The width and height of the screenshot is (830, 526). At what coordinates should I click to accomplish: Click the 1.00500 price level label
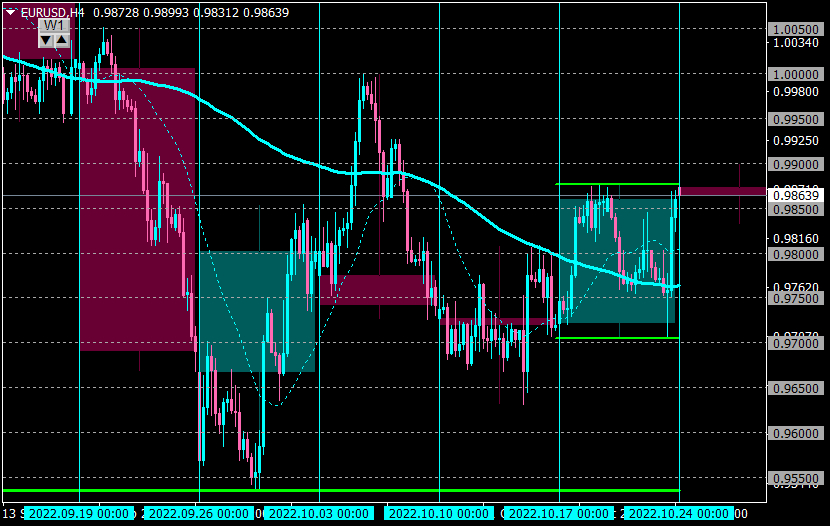coord(796,30)
